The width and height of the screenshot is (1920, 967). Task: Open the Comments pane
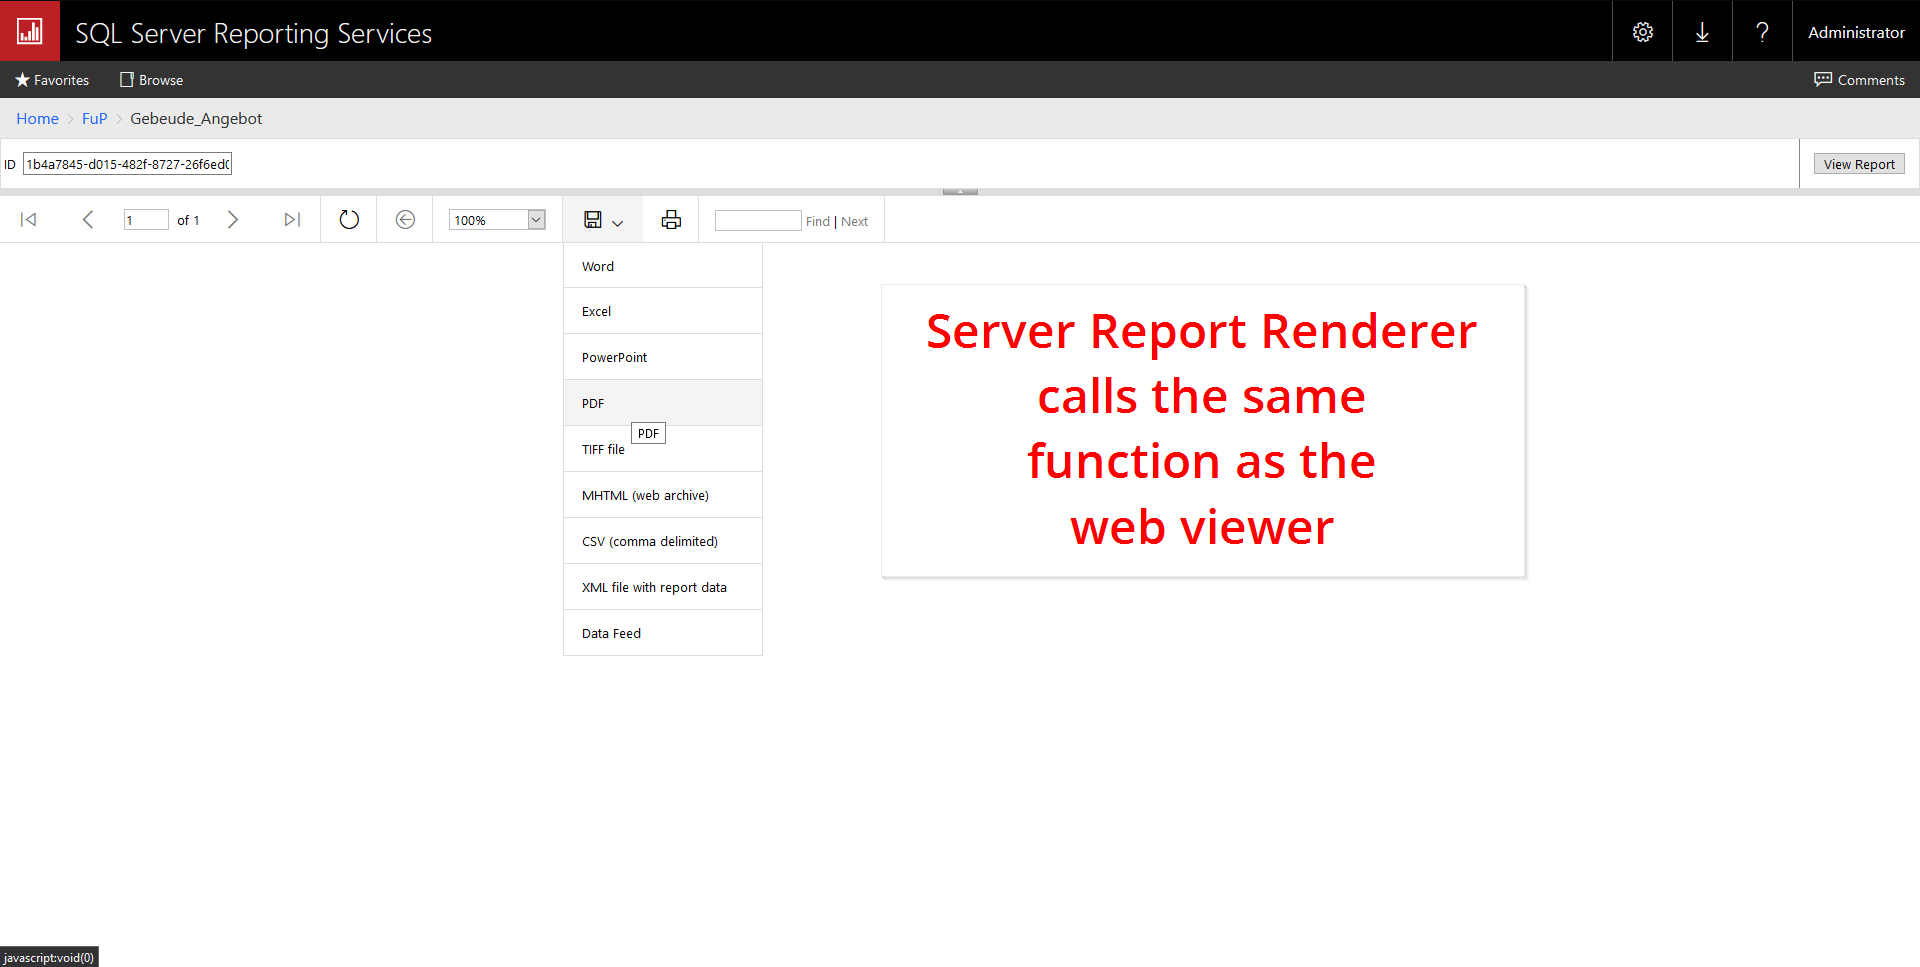coord(1859,80)
